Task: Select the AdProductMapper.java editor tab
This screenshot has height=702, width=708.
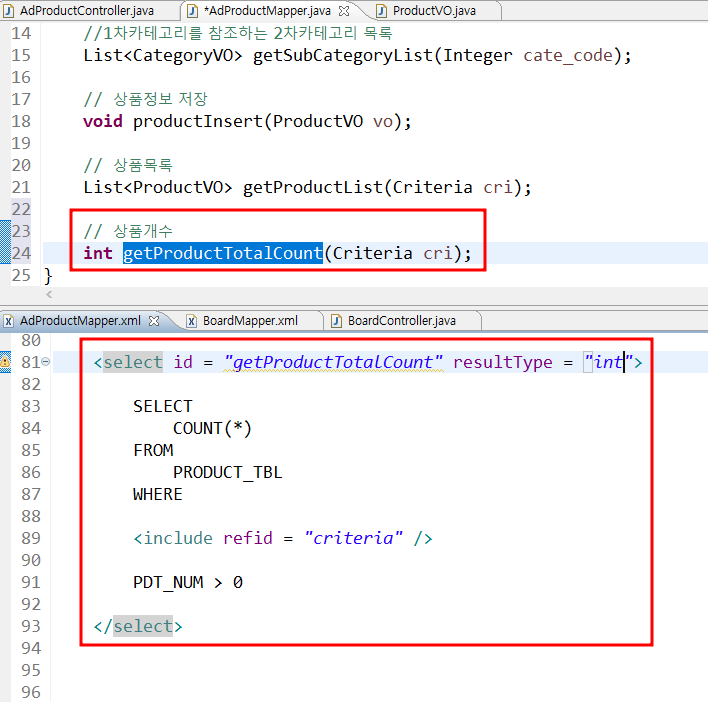Action: coord(267,10)
